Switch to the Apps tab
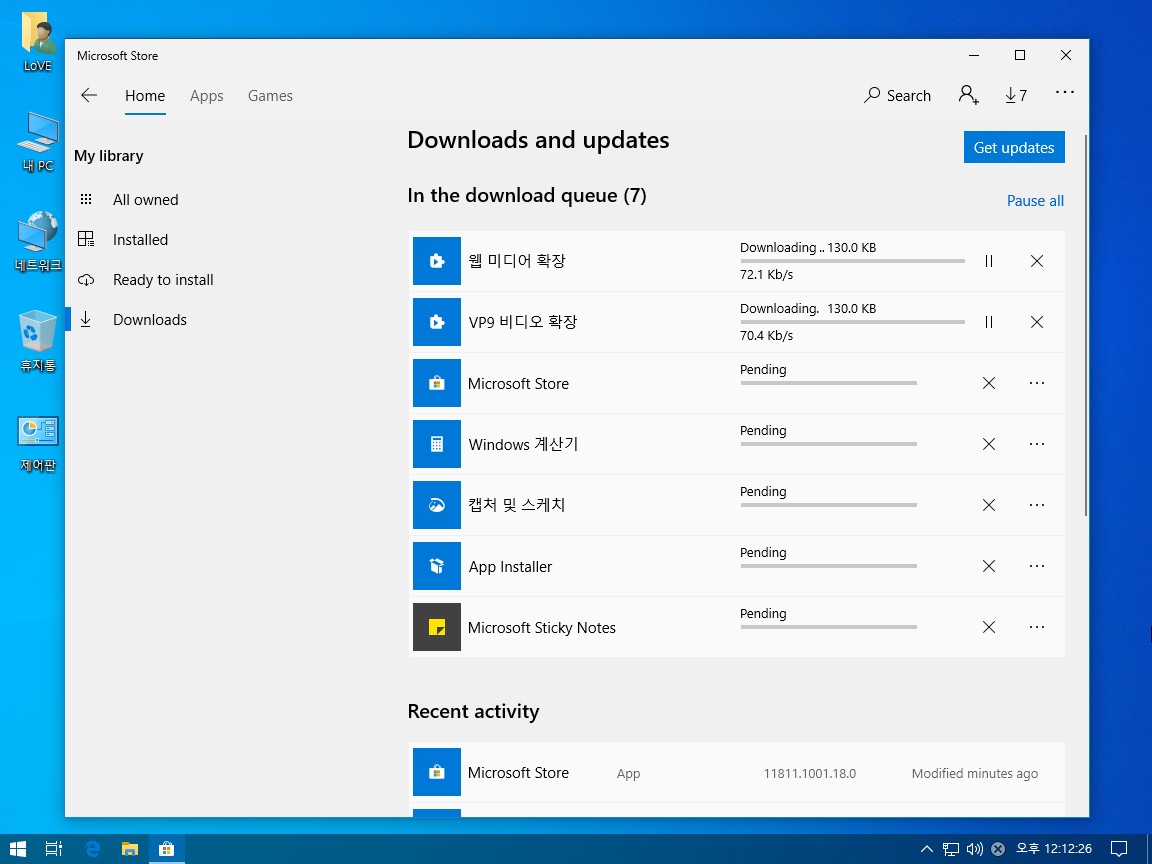This screenshot has width=1152, height=864. coord(206,96)
